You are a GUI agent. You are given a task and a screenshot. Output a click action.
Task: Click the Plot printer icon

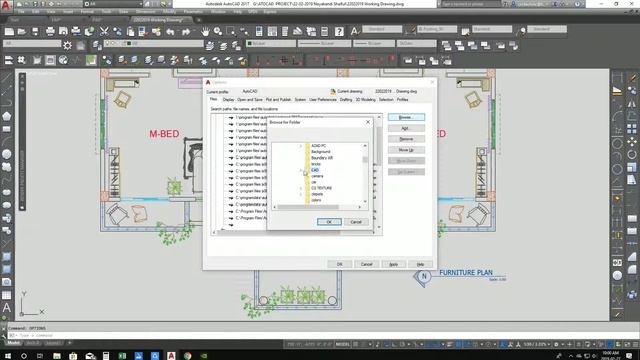click(50, 31)
